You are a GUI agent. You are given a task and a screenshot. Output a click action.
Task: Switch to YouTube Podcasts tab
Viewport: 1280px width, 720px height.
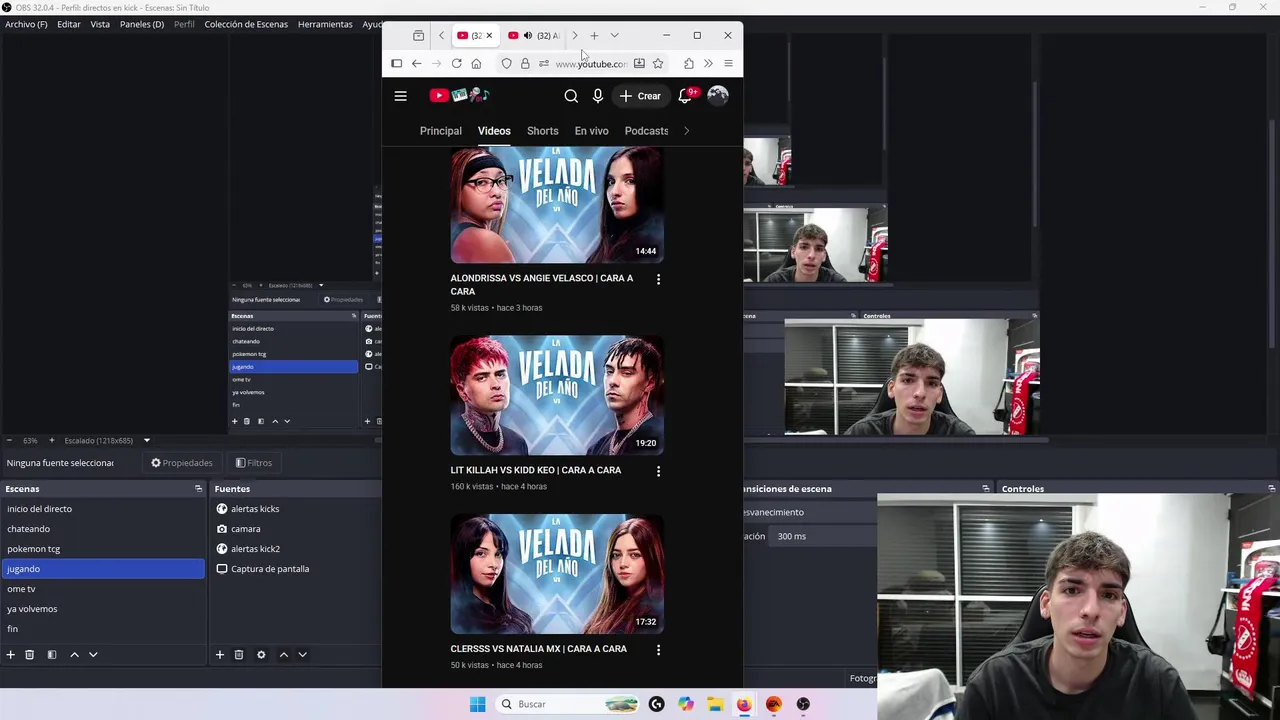[x=646, y=131]
